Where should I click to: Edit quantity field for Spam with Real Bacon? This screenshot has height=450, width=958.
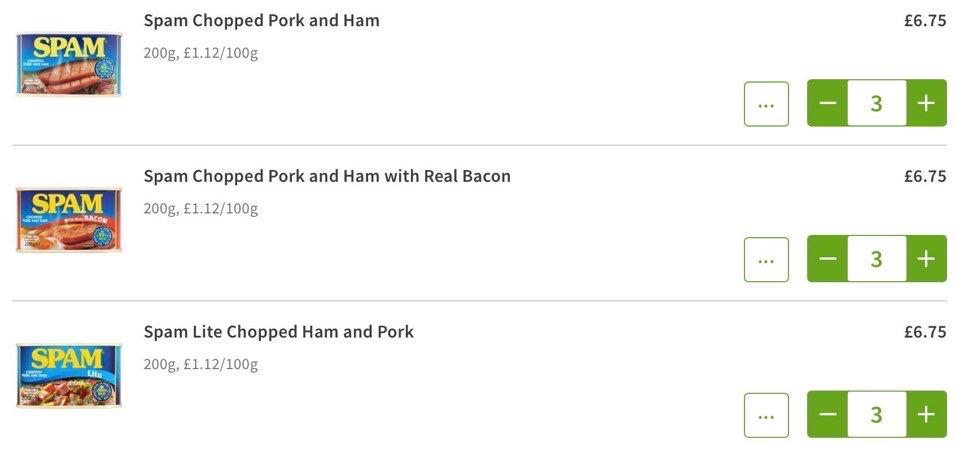(x=876, y=259)
